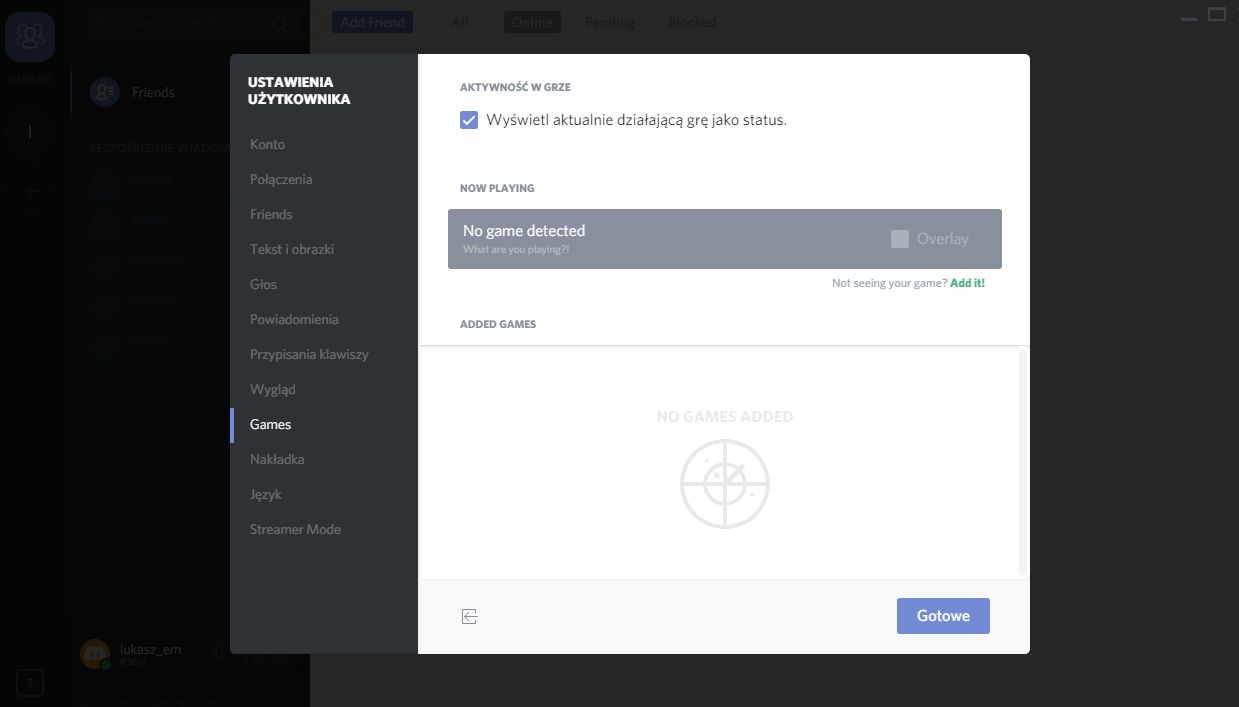Switch to the All friends tab
1239x707 pixels.
pyautogui.click(x=459, y=22)
